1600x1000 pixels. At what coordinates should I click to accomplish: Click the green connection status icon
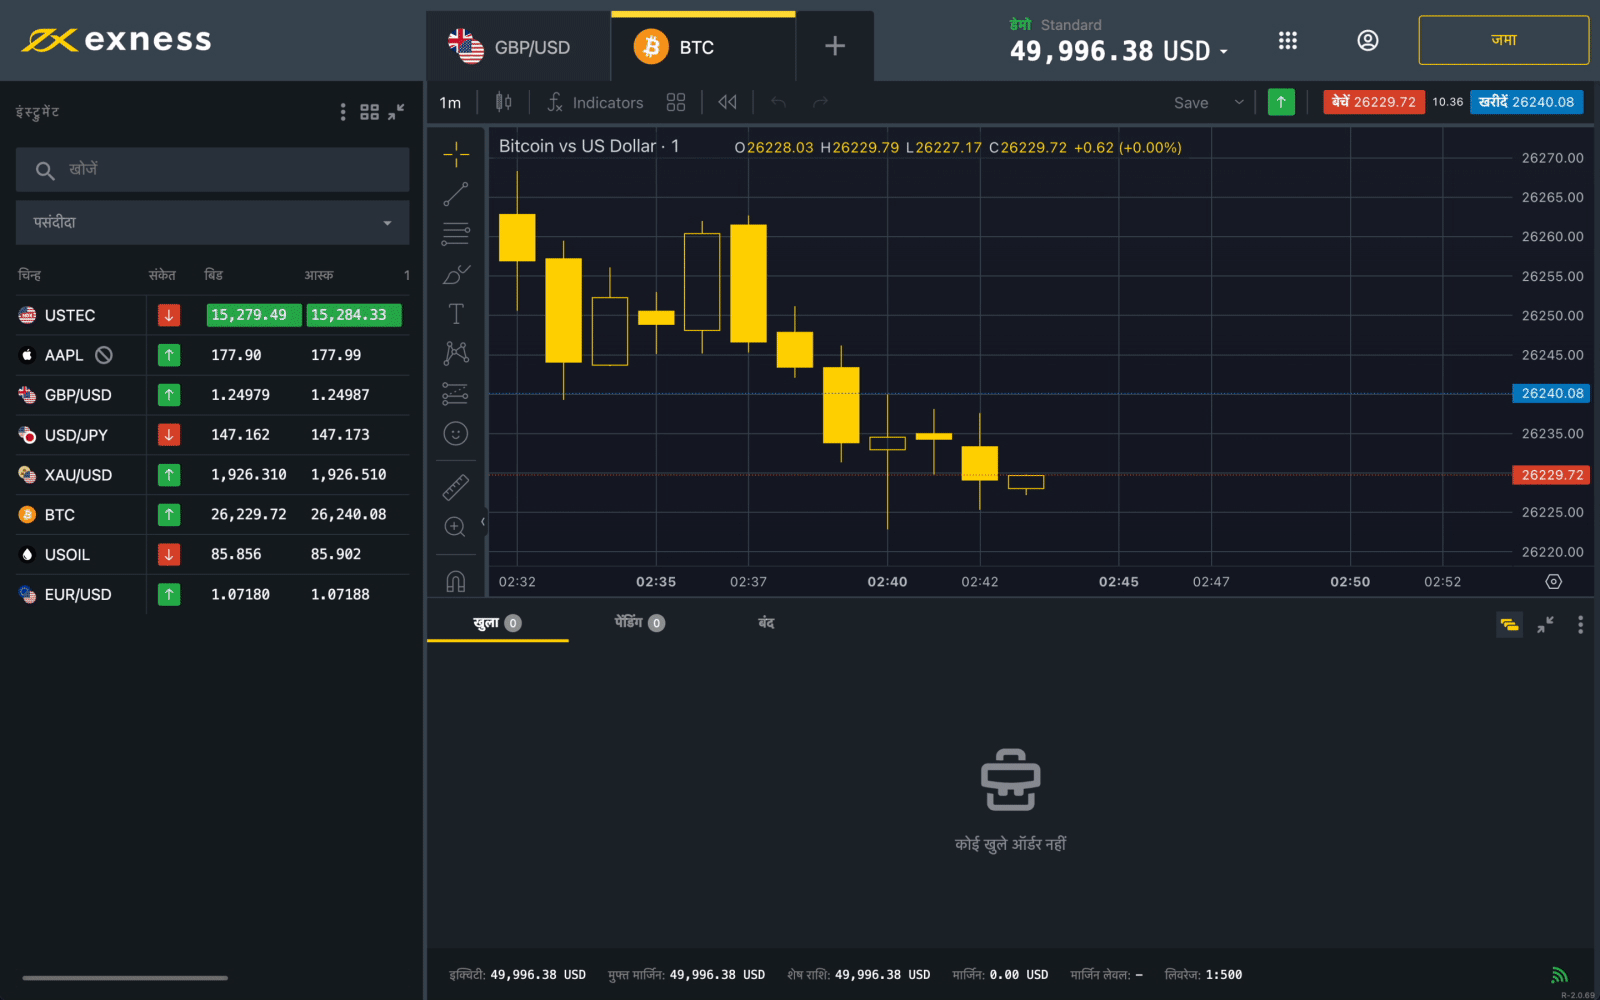(x=1559, y=975)
